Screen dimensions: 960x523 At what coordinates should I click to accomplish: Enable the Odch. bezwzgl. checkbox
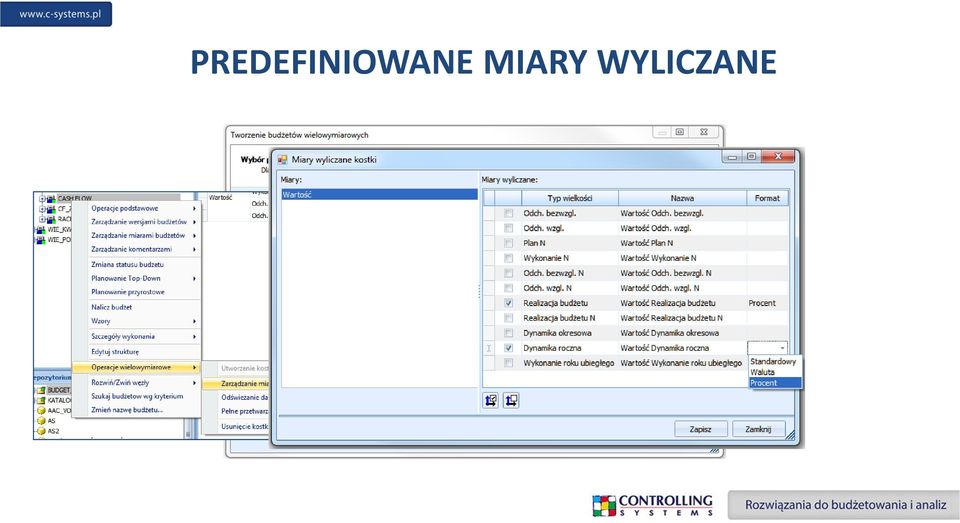click(x=508, y=213)
